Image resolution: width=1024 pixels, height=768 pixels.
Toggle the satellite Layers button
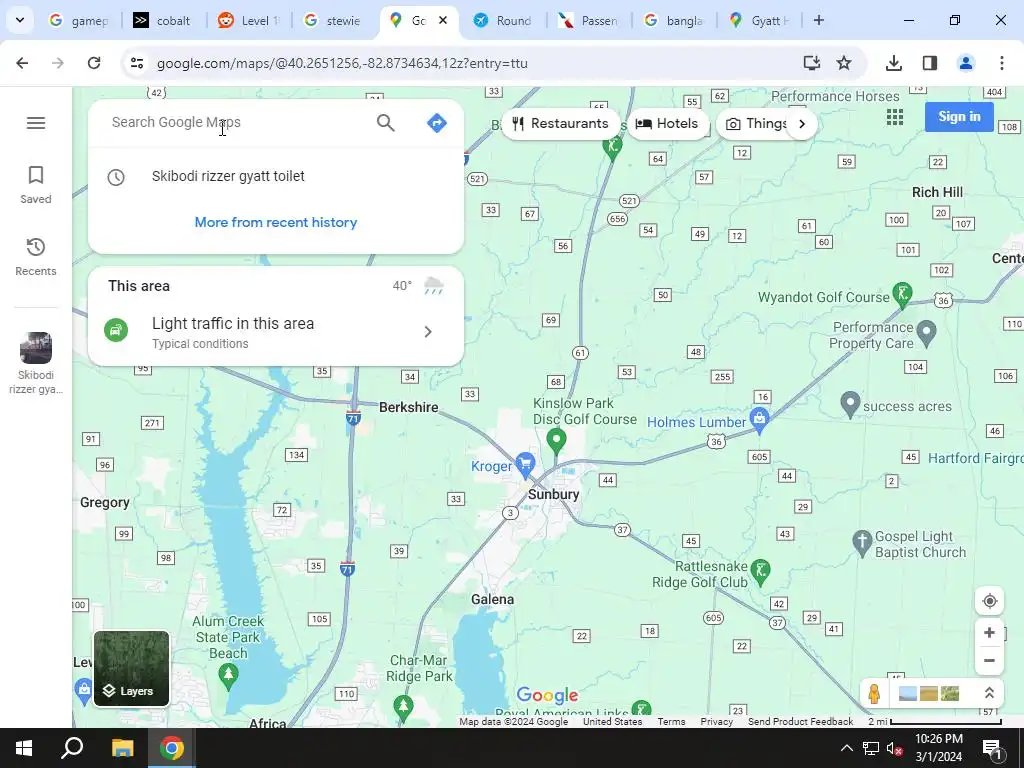(x=131, y=668)
